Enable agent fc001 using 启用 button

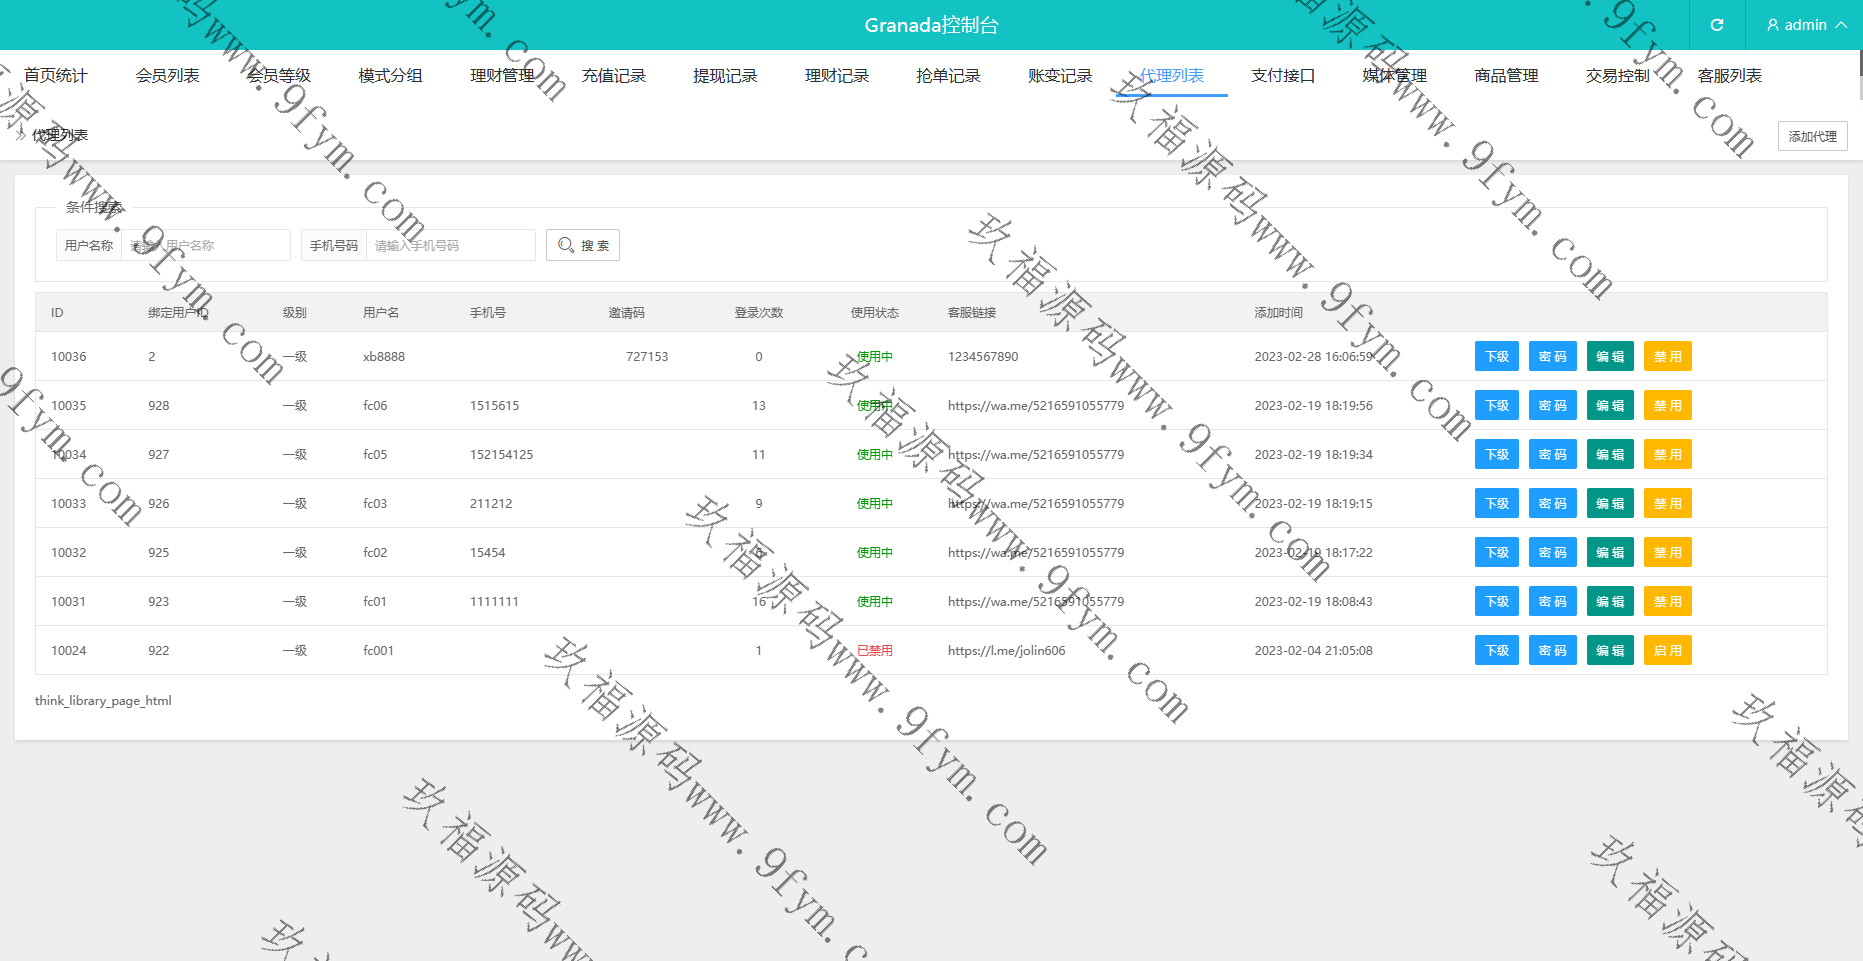pos(1667,651)
